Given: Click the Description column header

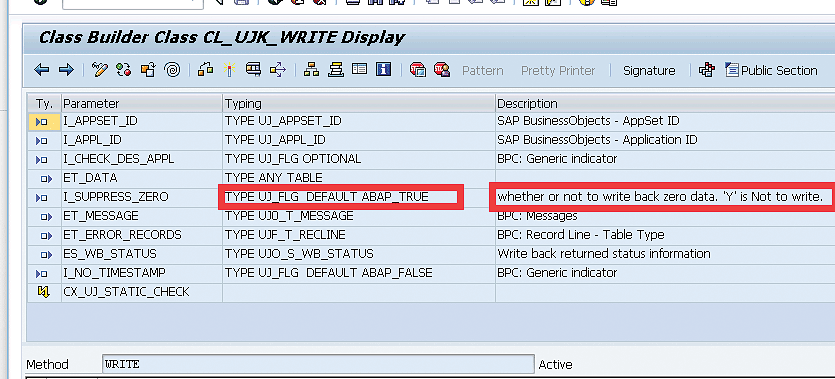Looking at the screenshot, I should [x=665, y=103].
